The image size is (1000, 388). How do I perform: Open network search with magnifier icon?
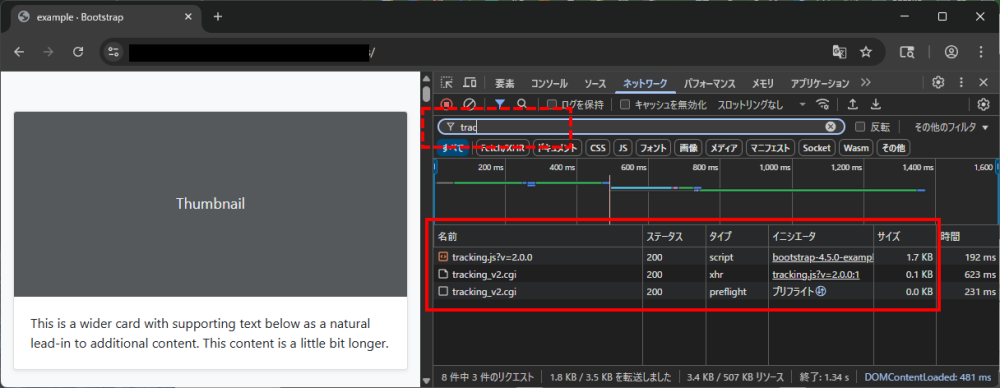tap(522, 104)
